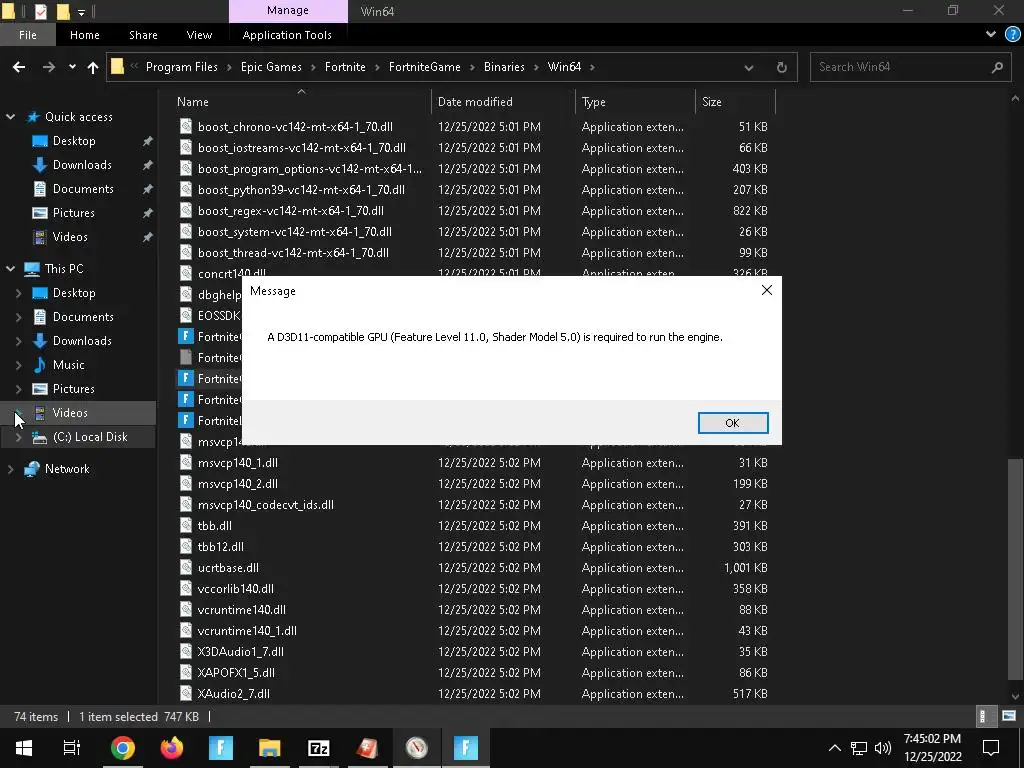Select ucrtbase.dll file icon

point(186,568)
